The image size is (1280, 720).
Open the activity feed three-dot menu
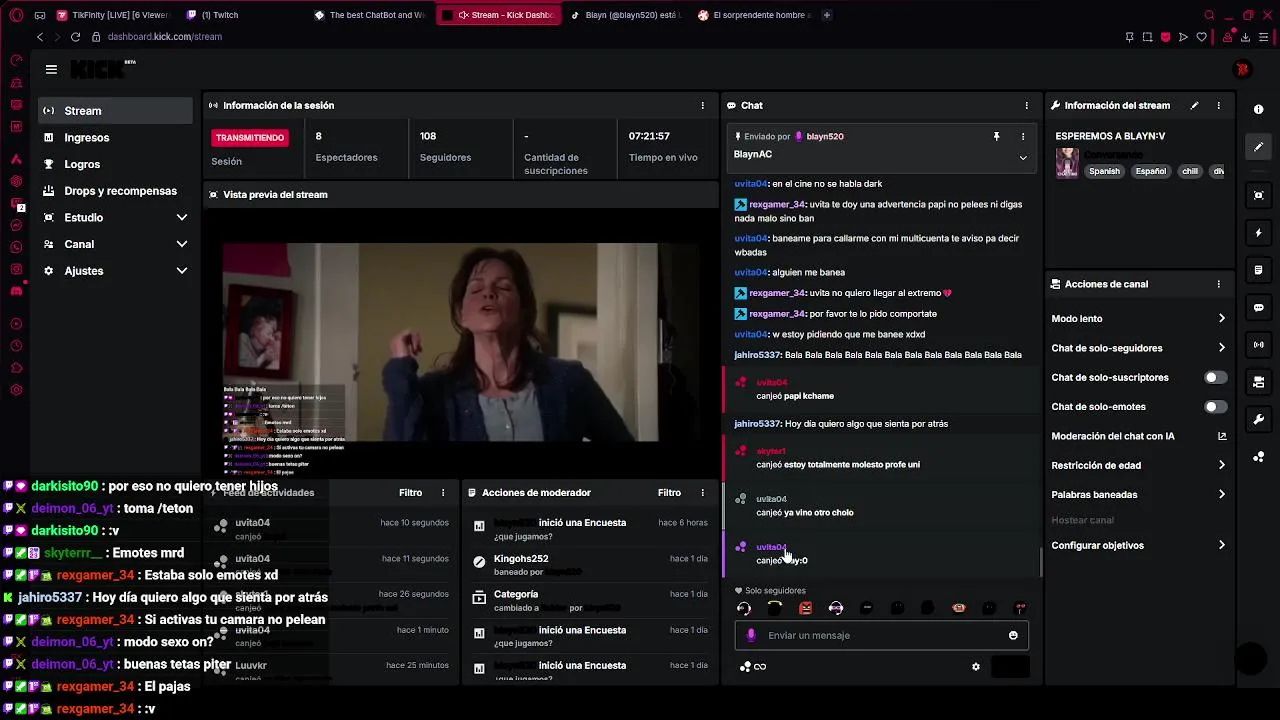pos(443,493)
